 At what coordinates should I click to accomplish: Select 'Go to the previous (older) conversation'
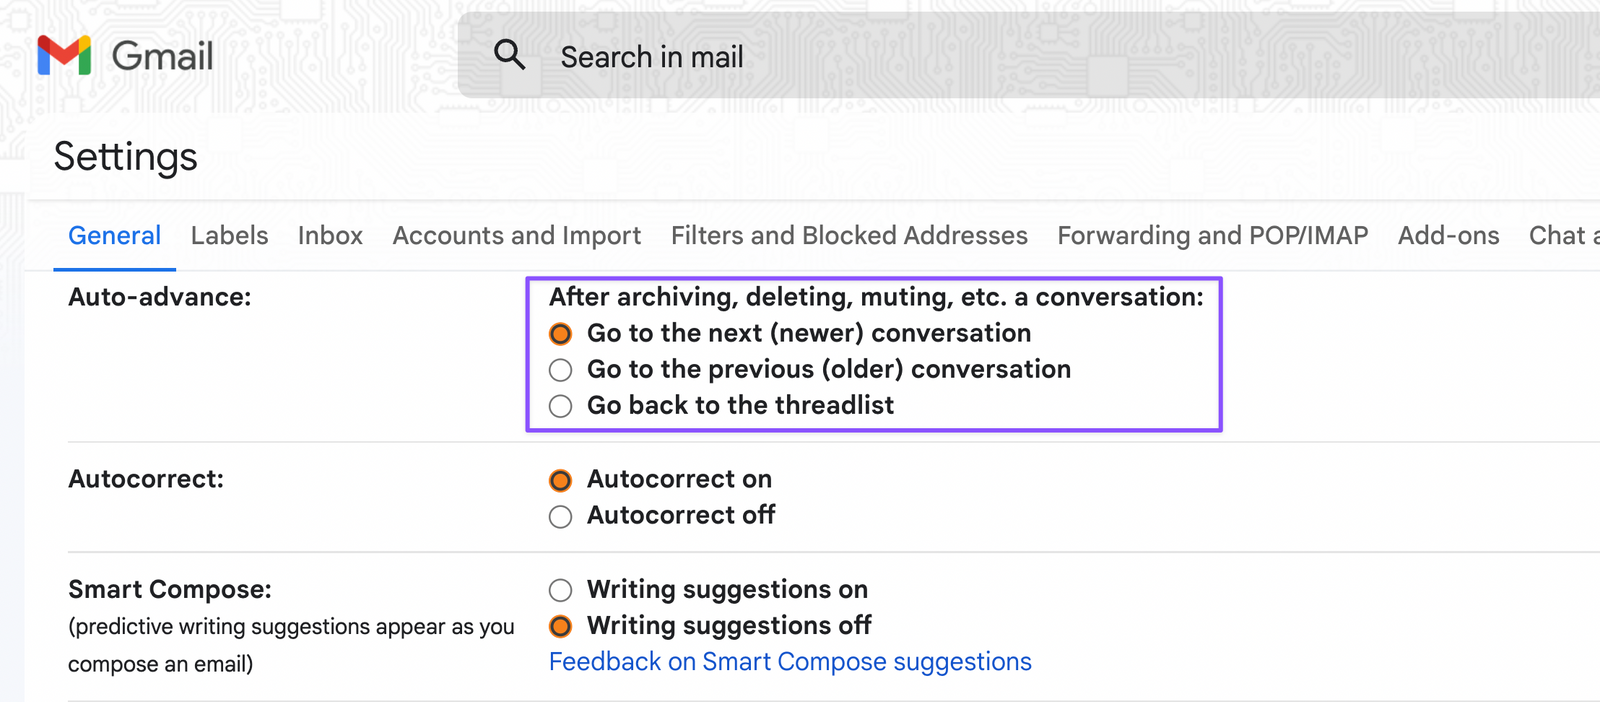[560, 369]
